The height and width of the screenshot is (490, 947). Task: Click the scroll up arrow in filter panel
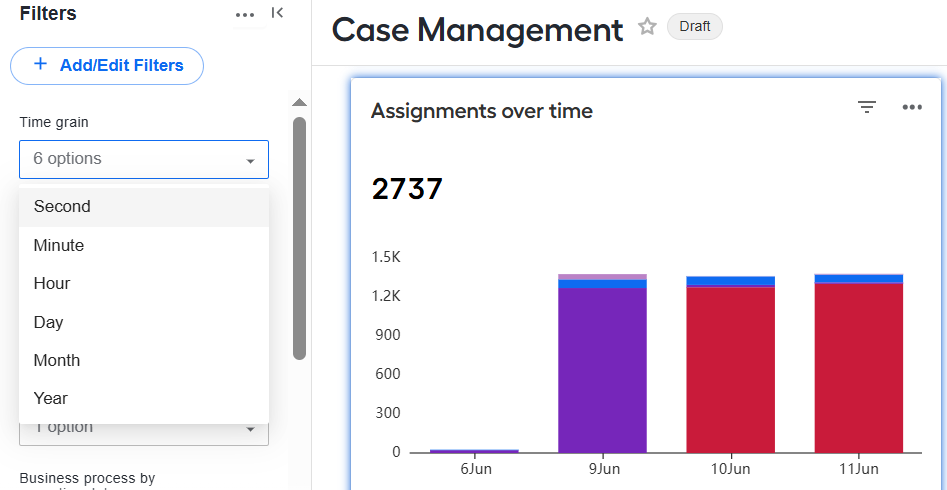coord(299,102)
